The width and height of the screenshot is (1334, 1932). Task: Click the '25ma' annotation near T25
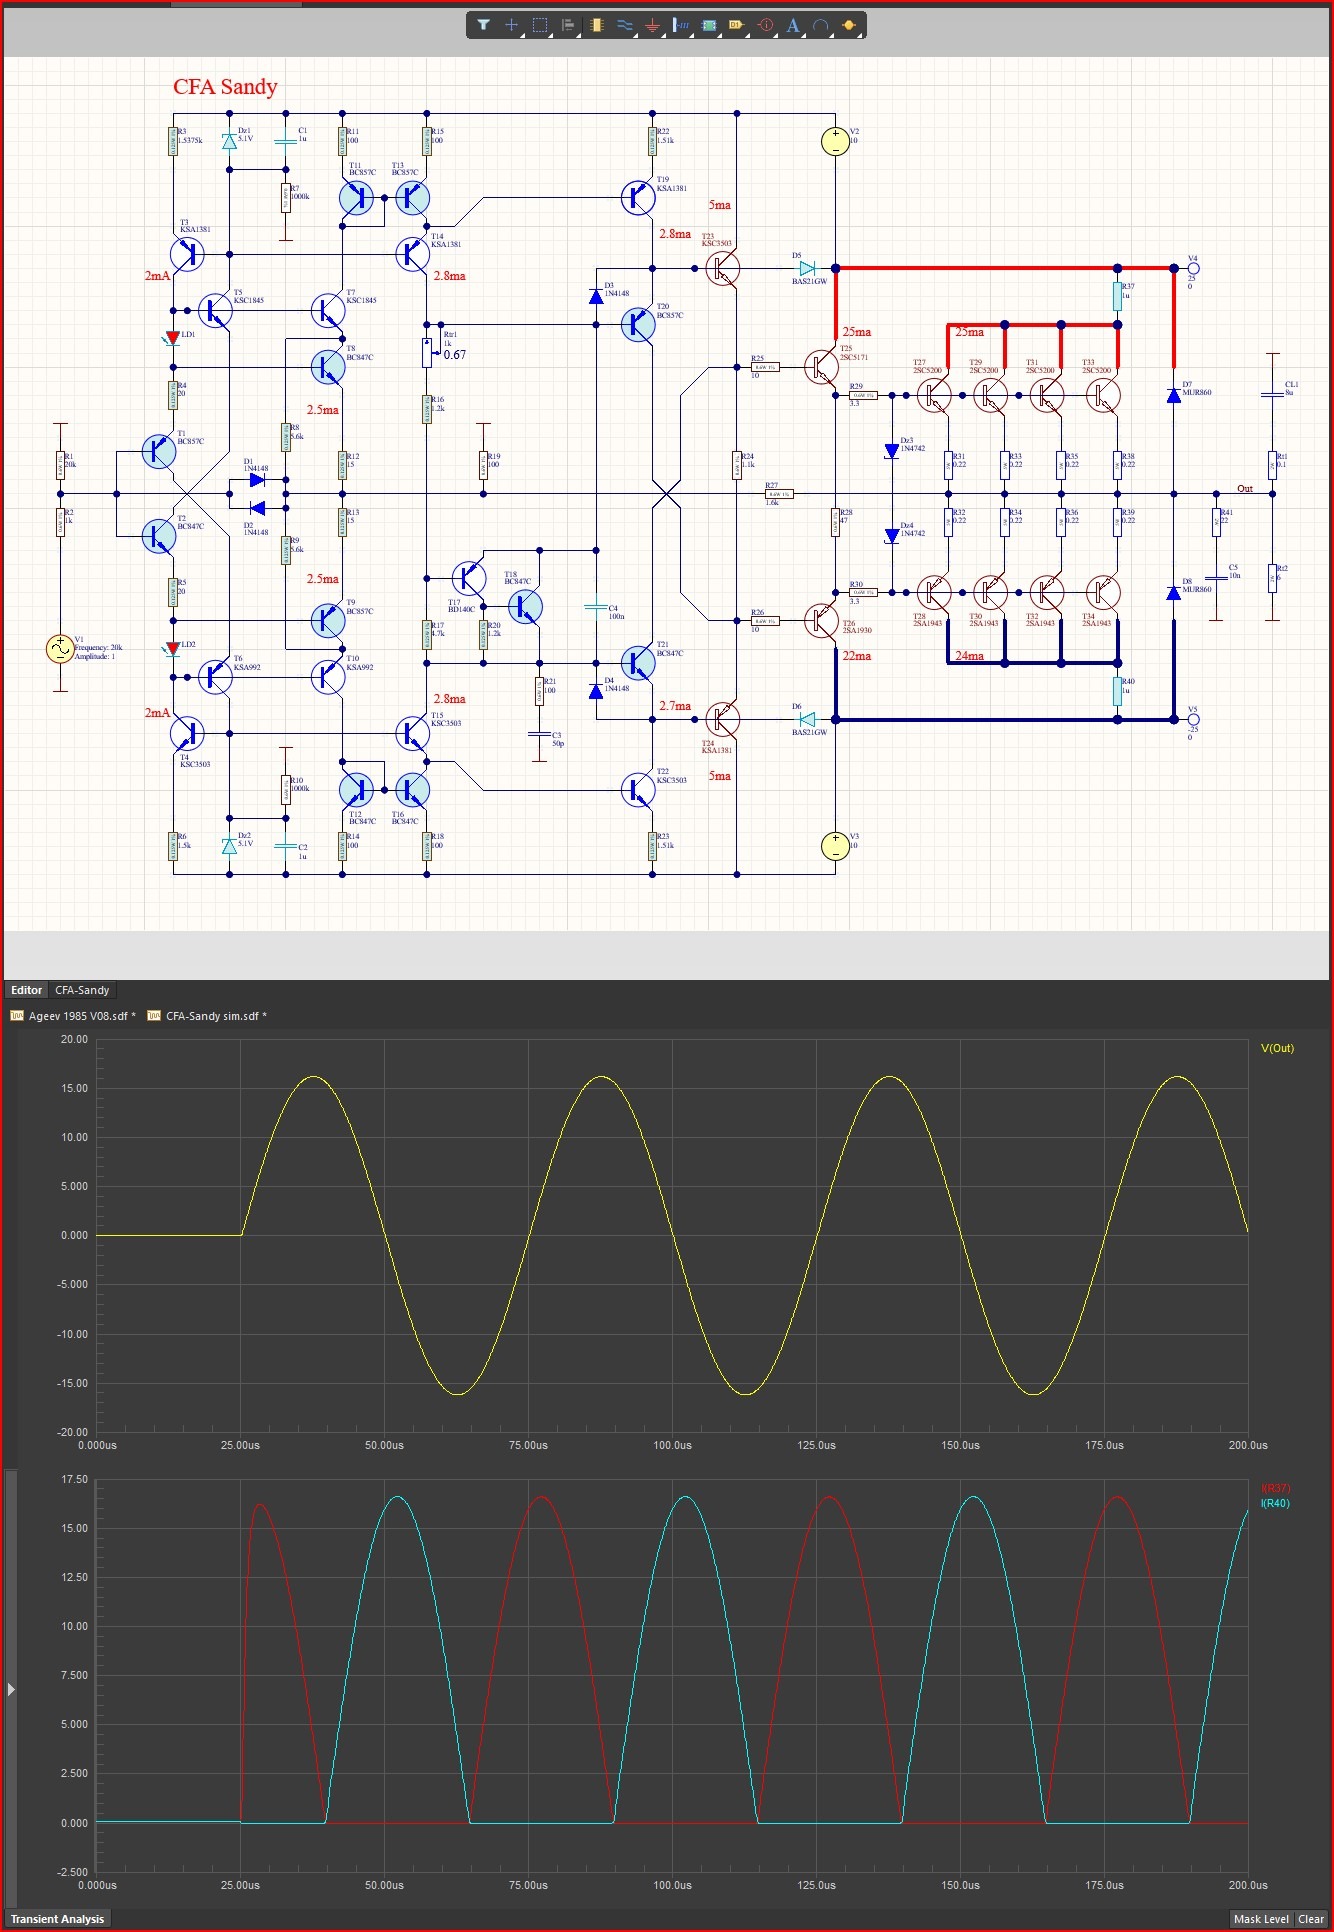[856, 331]
